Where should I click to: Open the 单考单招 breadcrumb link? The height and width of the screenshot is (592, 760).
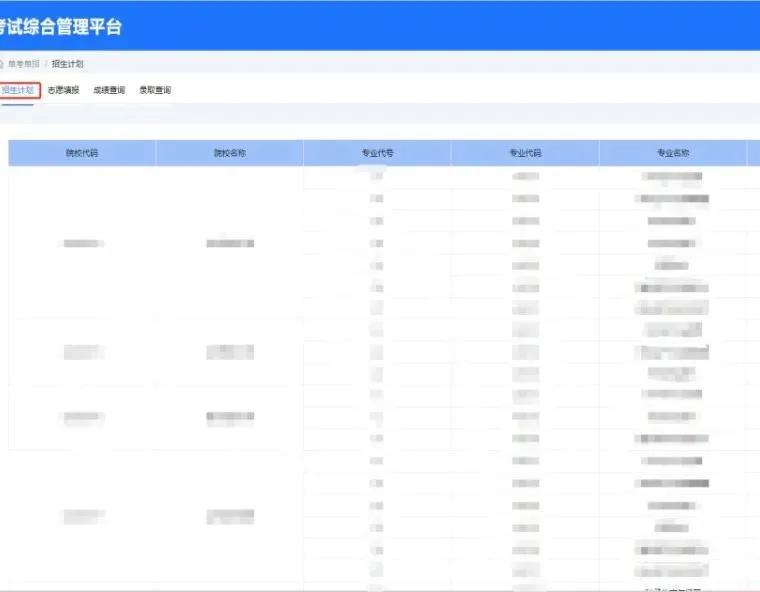tap(24, 63)
